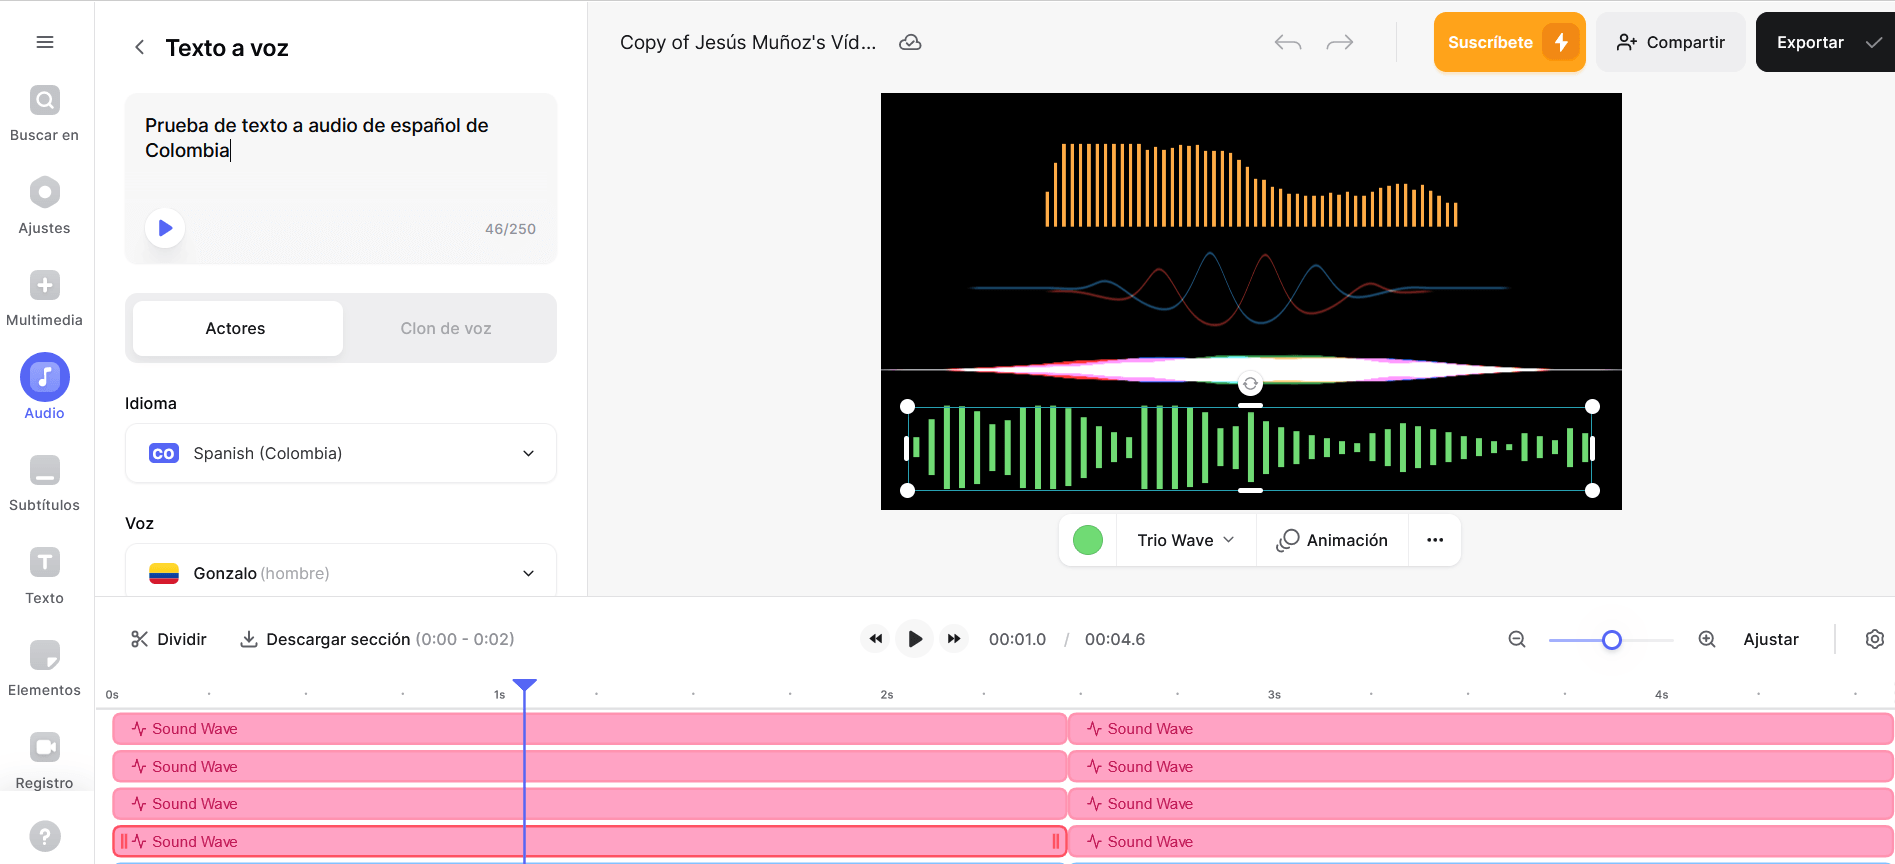Click Ajustar to fit the timeline

(1770, 639)
